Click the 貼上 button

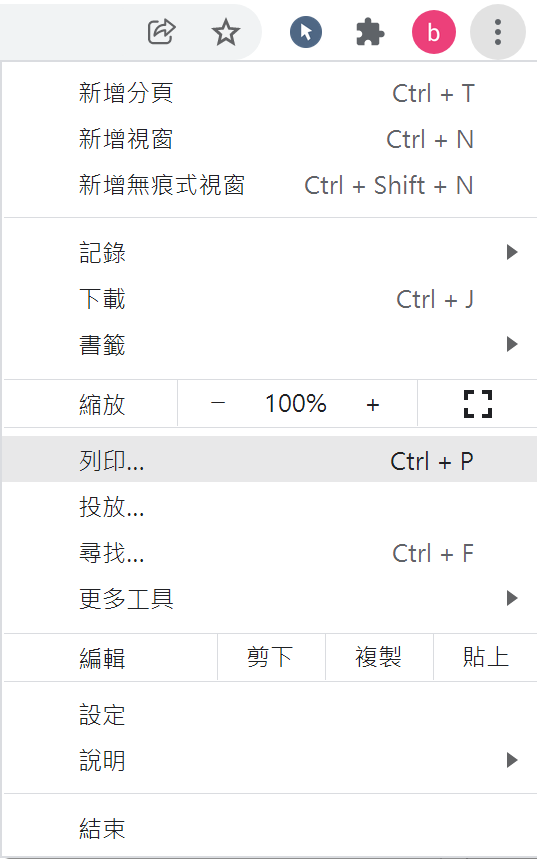[x=485, y=657]
